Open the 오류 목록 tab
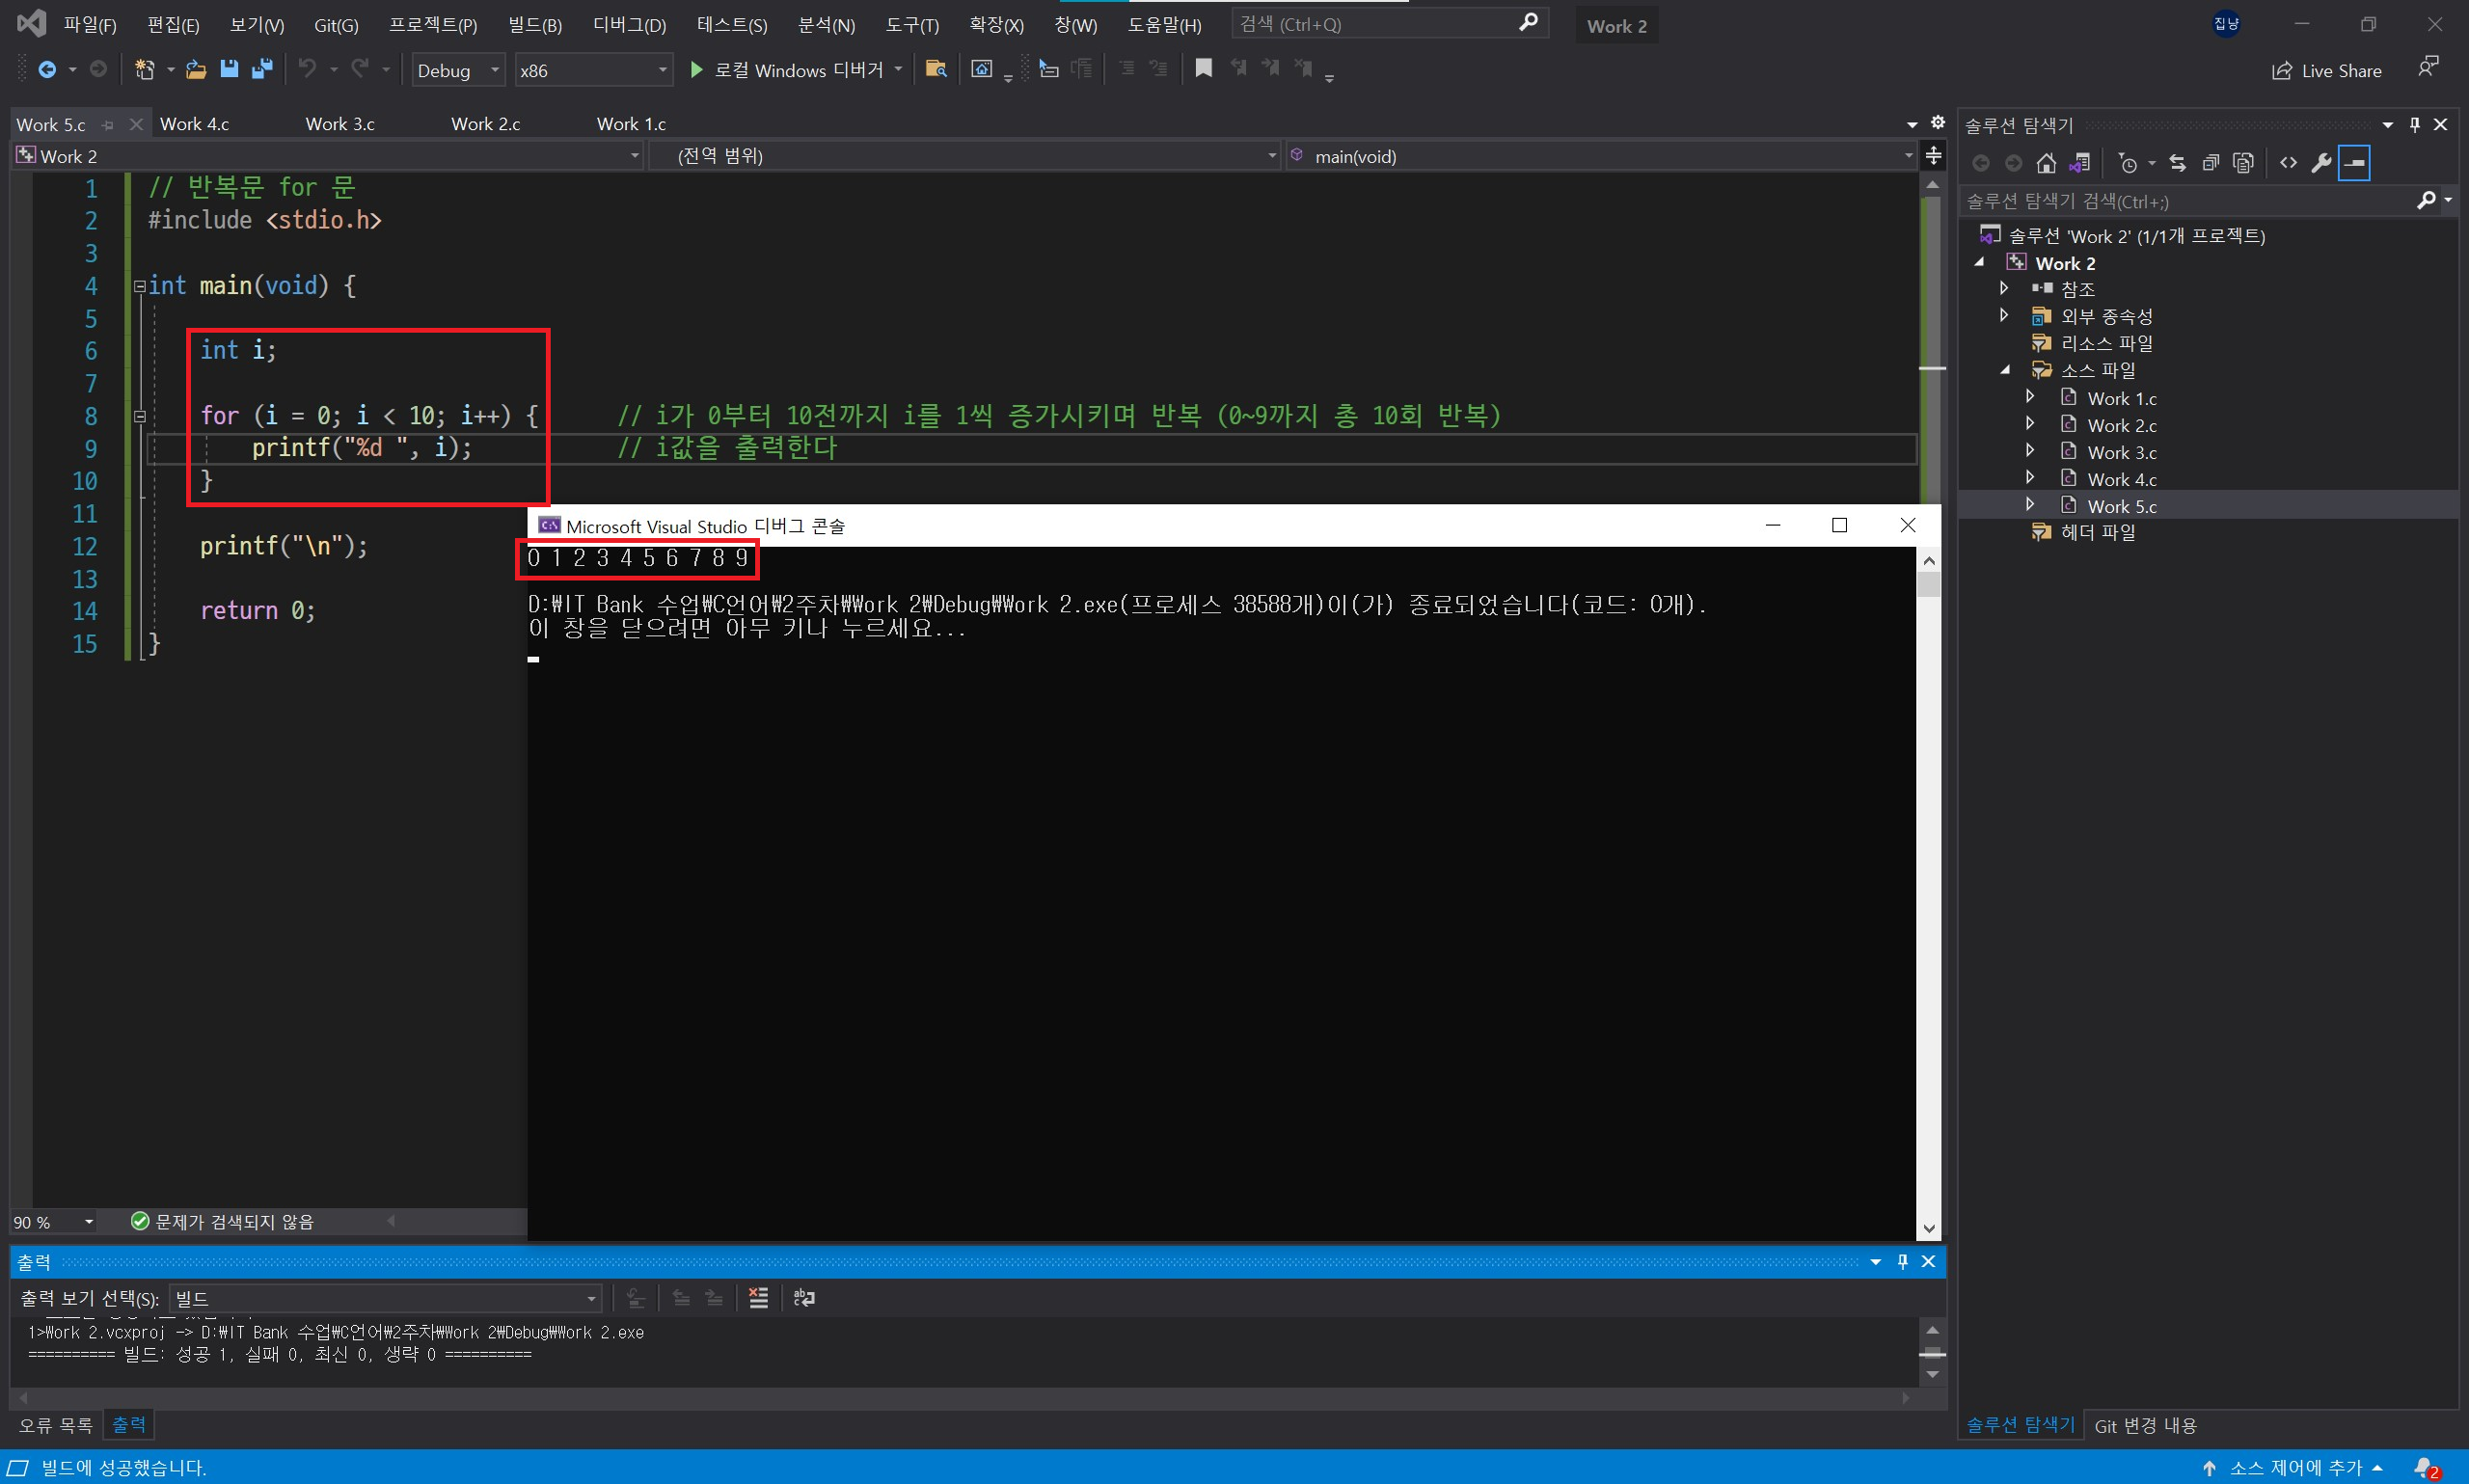This screenshot has width=2469, height=1484. (55, 1425)
